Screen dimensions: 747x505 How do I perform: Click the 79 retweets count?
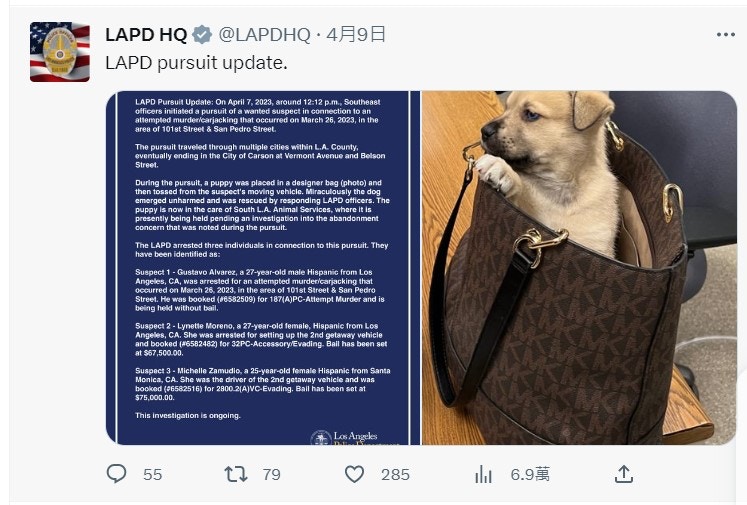point(272,475)
